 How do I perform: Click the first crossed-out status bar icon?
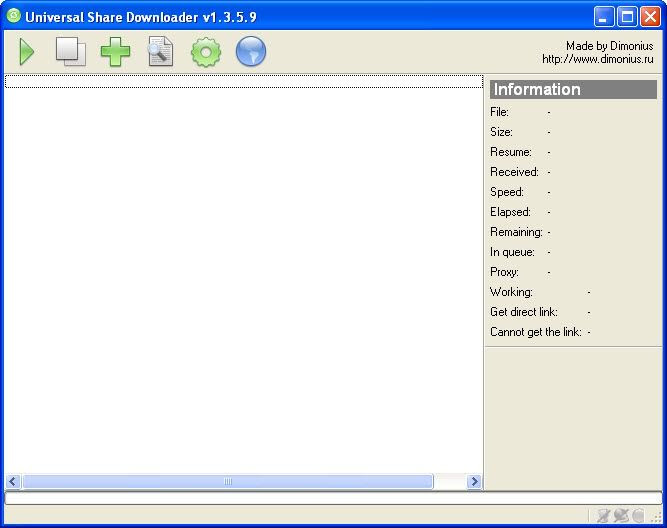click(603, 516)
